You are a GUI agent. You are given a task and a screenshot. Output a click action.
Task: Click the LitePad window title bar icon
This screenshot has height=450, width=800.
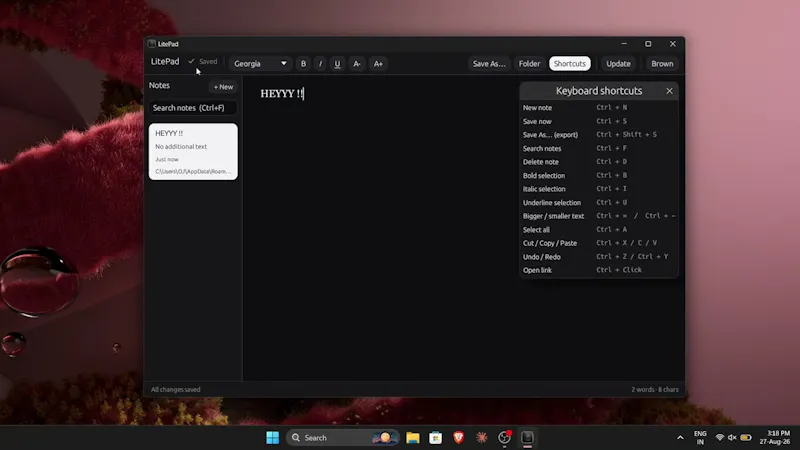(152, 44)
